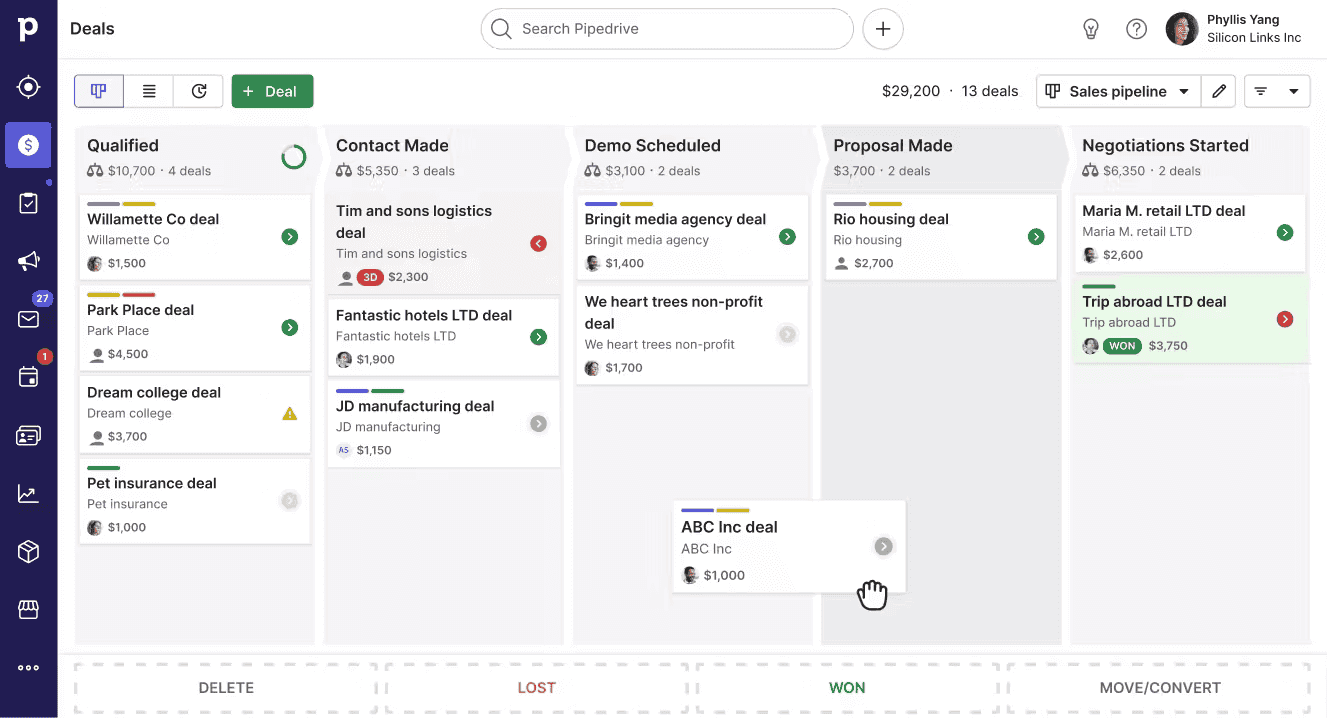The height and width of the screenshot is (718, 1327).
Task: Edit the pipeline using the pencil icon
Action: (x=1218, y=91)
